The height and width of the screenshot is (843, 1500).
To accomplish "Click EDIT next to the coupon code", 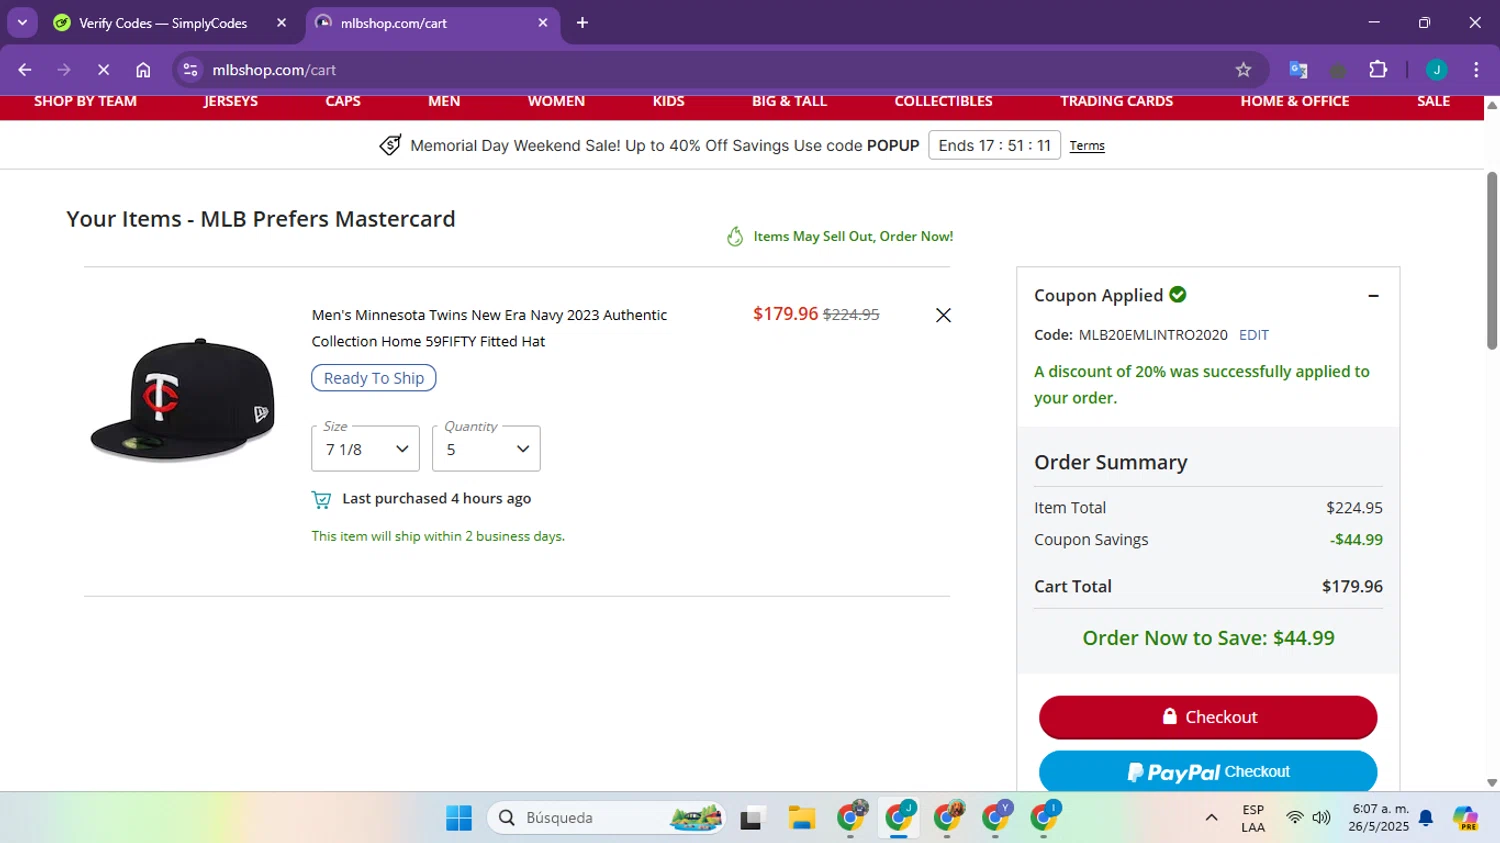I will point(1254,335).
